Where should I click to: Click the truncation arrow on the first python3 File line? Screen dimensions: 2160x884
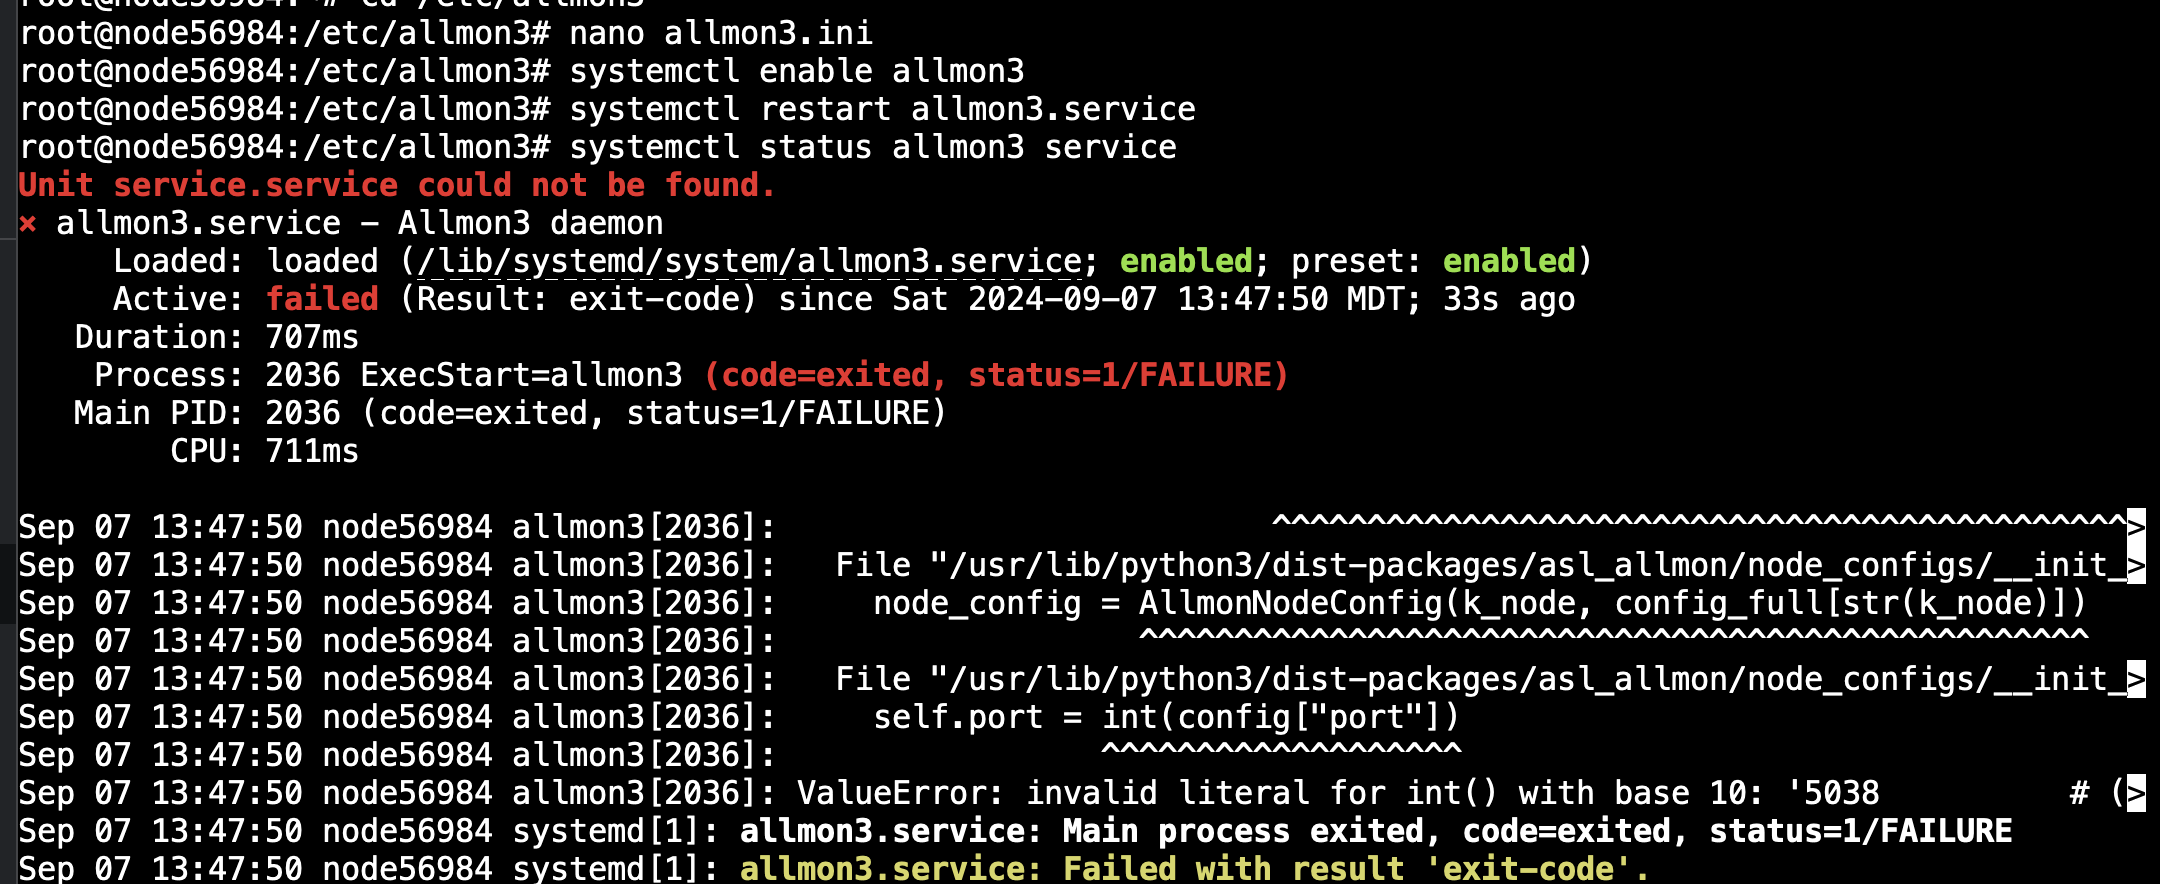[x=2136, y=565]
